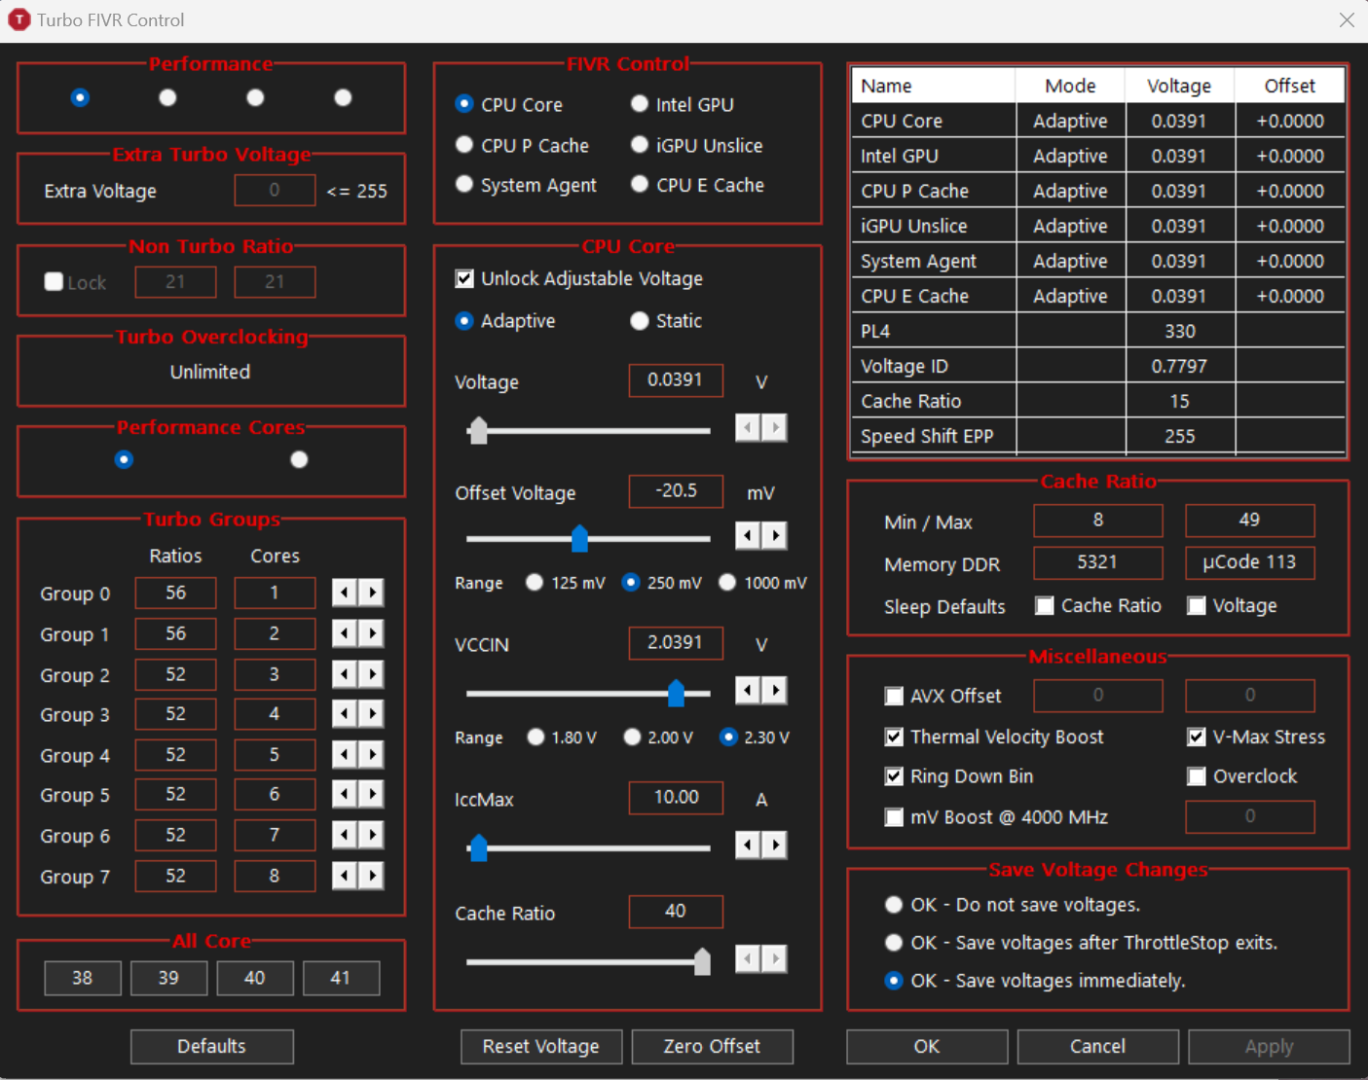Increase IccMax with right arrow button
This screenshot has width=1368, height=1080.
click(x=775, y=845)
